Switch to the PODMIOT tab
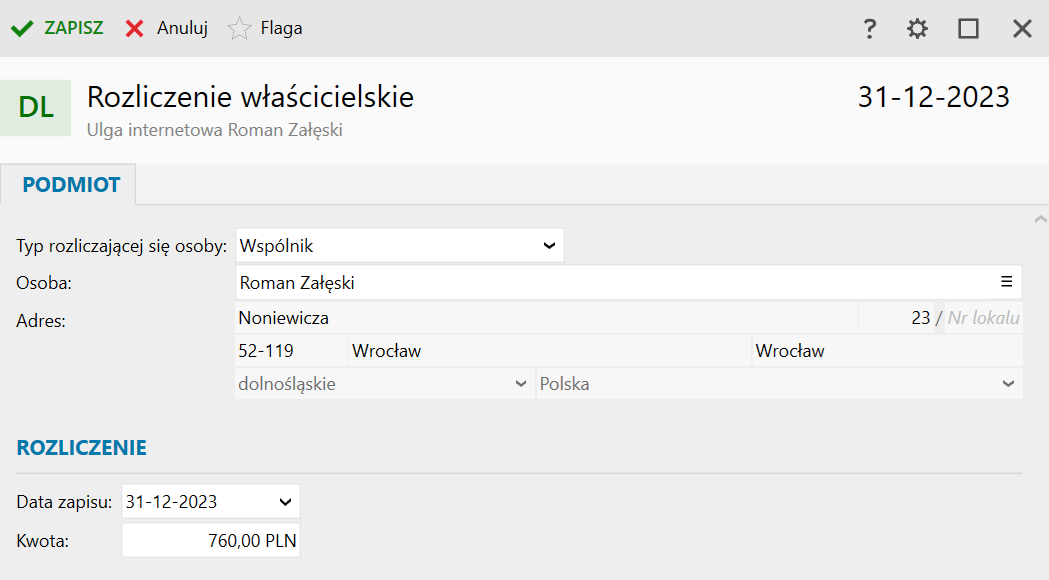1049x580 pixels. tap(71, 185)
